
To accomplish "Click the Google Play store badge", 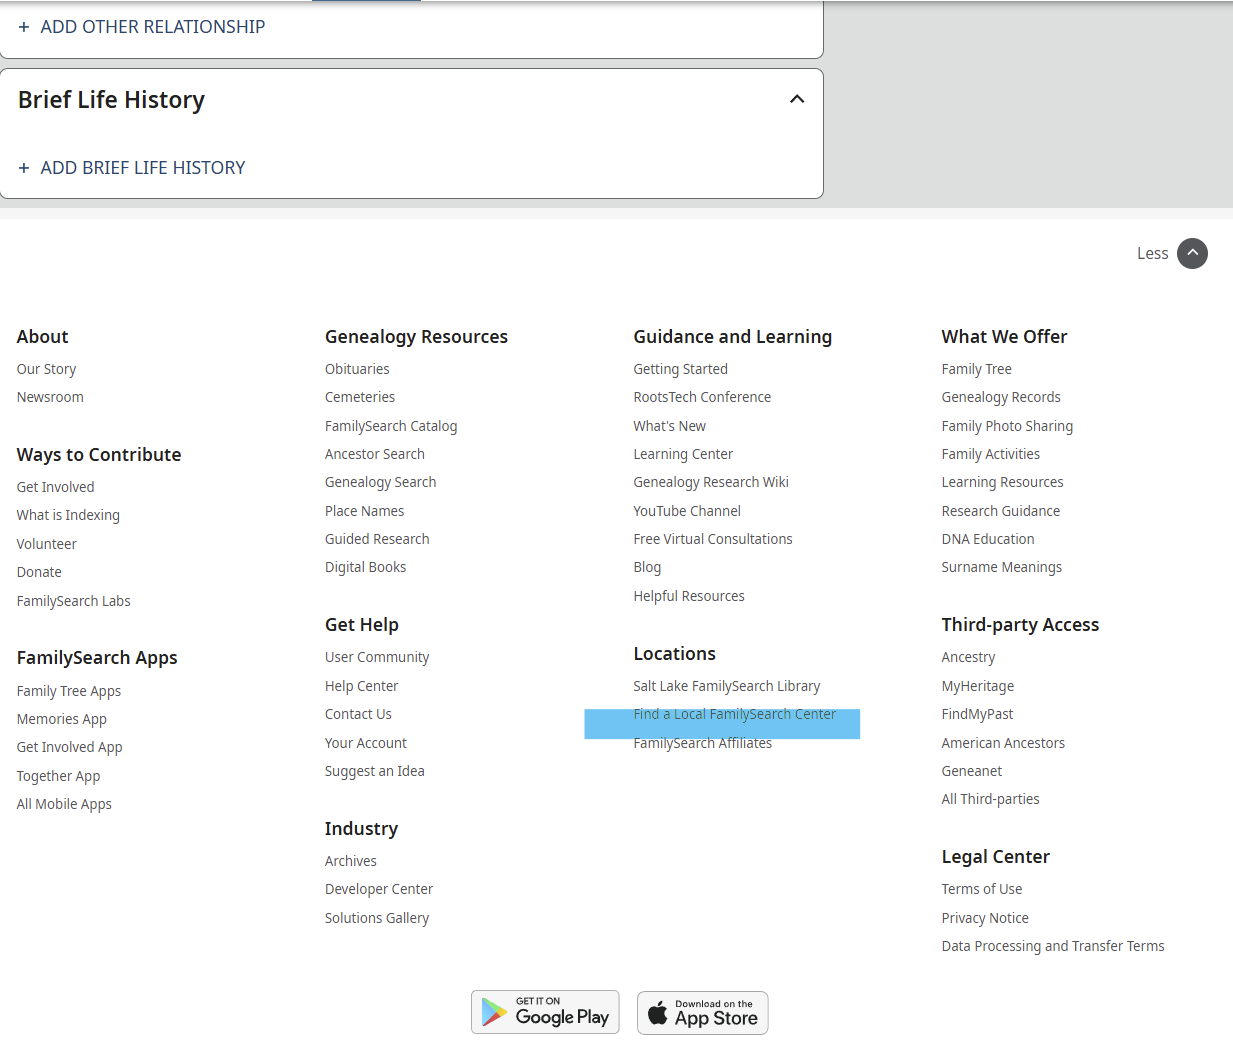I will pyautogui.click(x=545, y=1012).
